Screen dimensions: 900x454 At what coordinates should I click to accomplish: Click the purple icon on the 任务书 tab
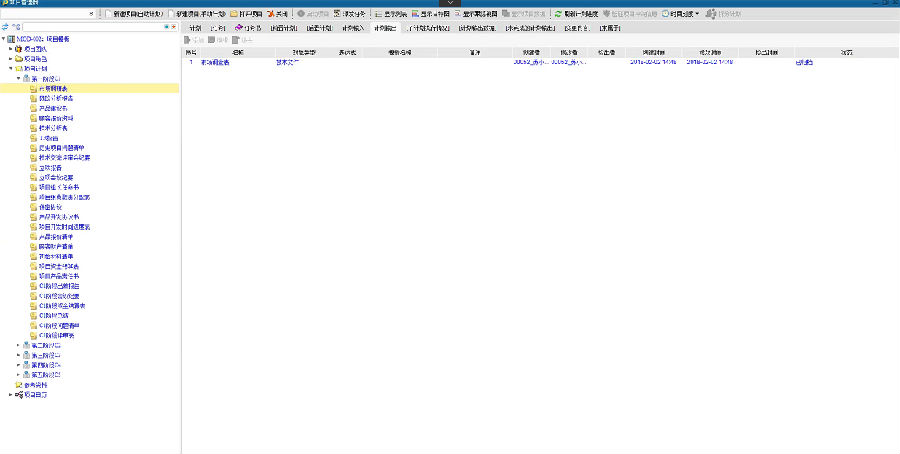[x=238, y=28]
